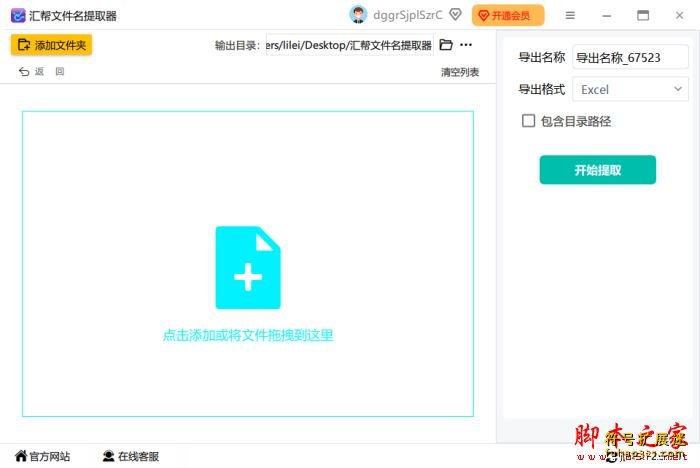Open the three-dots more options icon
This screenshot has height=468, width=700.
pyautogui.click(x=466, y=45)
